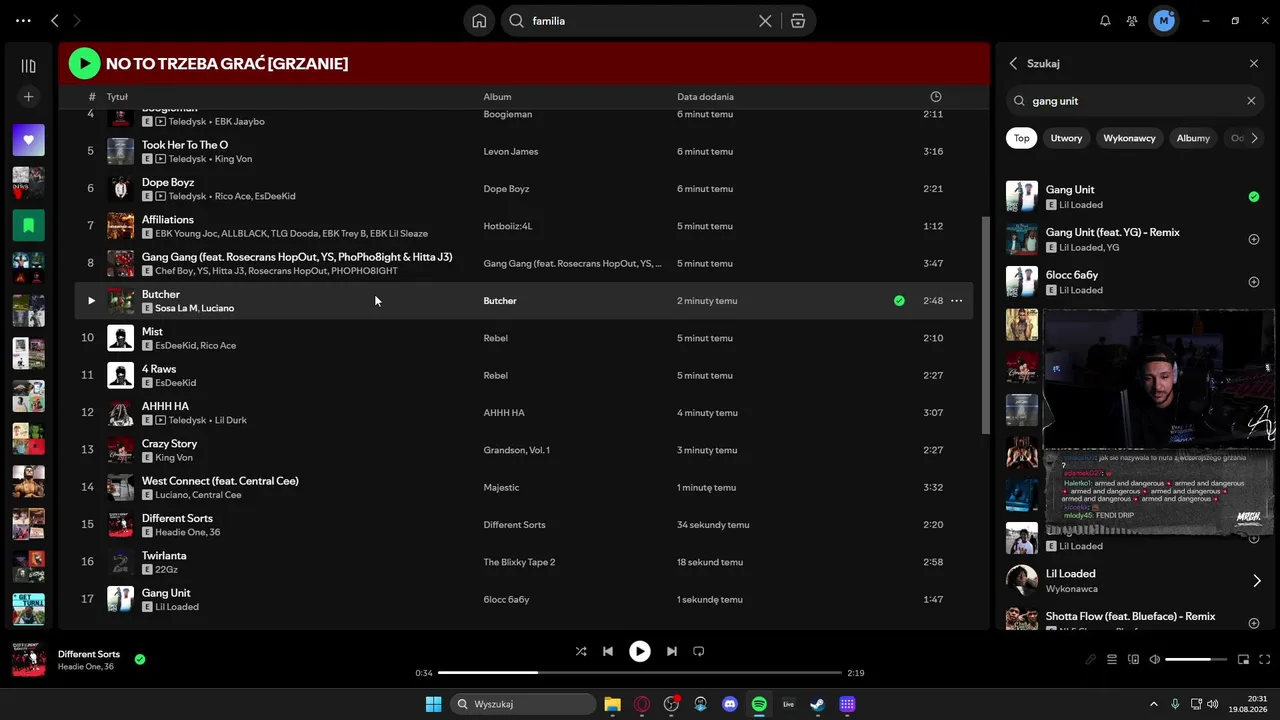Add '6locc 6a6y' result to playlist

point(1254,282)
